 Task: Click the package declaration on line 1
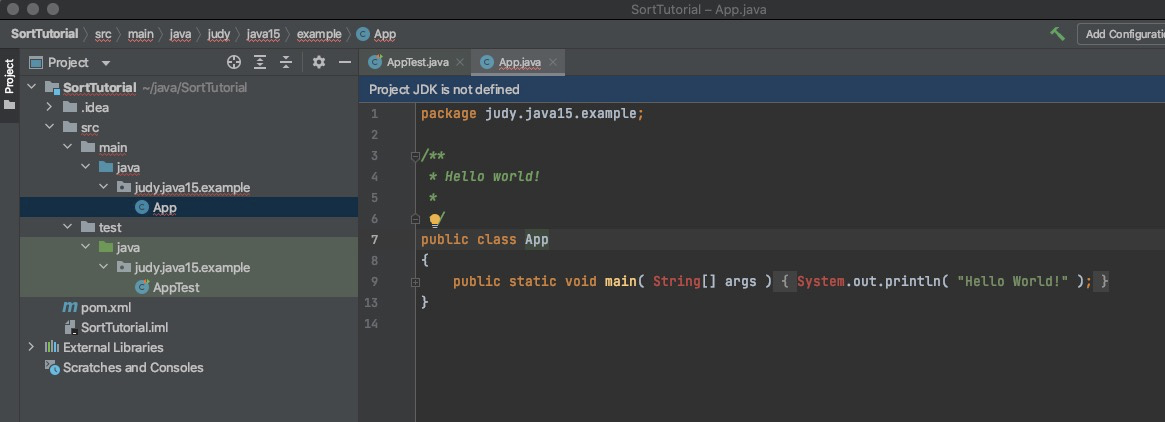click(532, 114)
